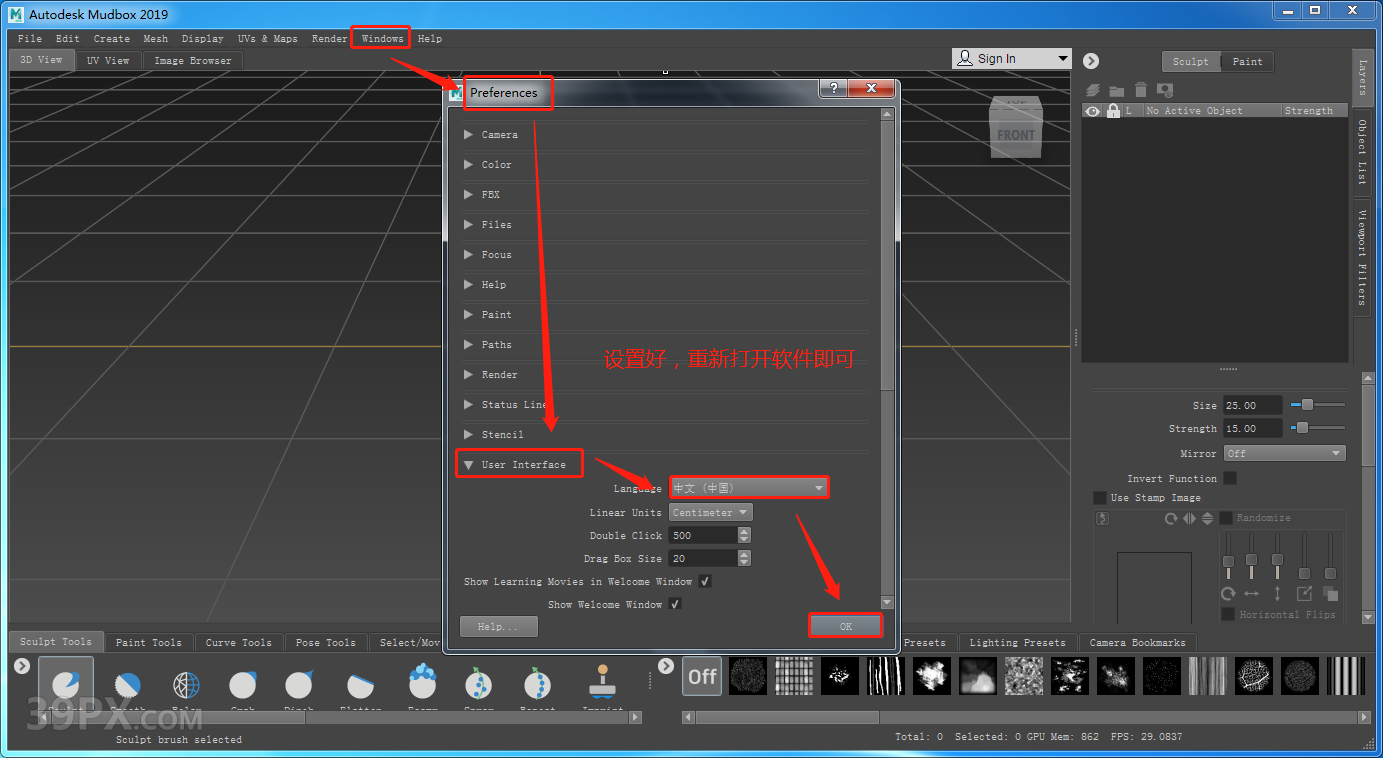Click the delete layer trash icon
Screen dimensions: 1383x758
pos(1140,91)
